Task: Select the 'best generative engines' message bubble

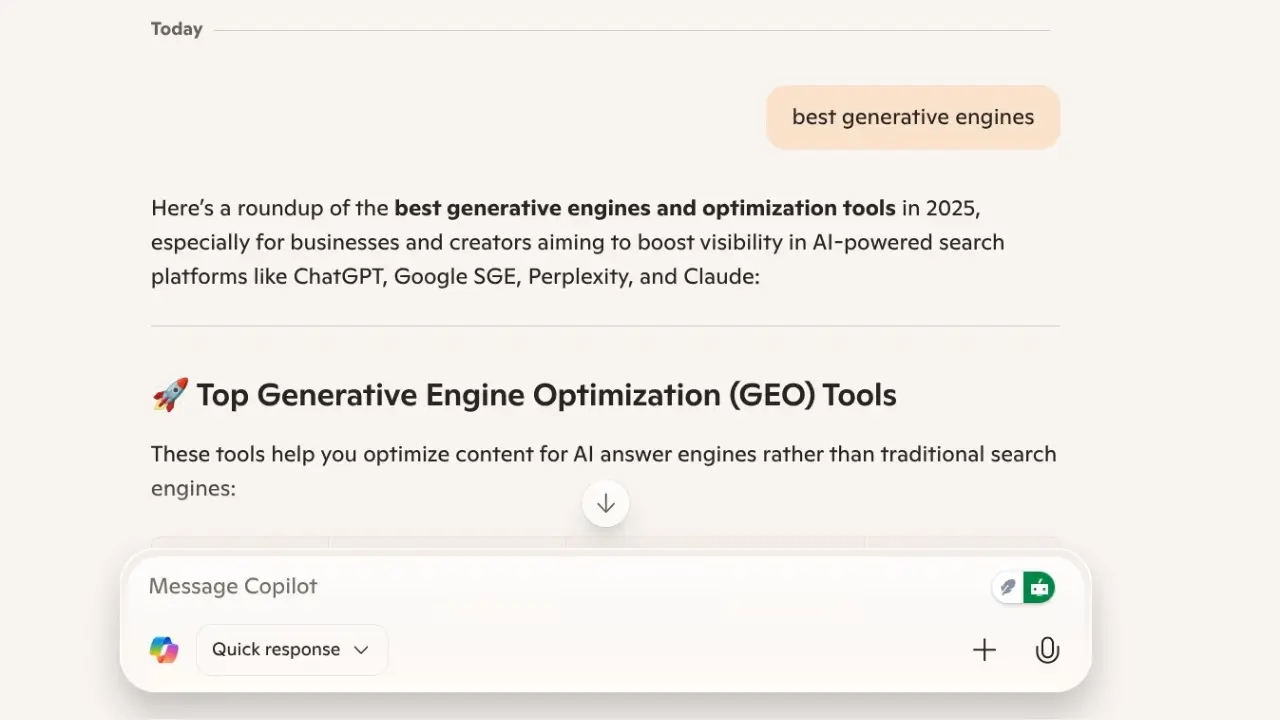Action: click(x=912, y=117)
